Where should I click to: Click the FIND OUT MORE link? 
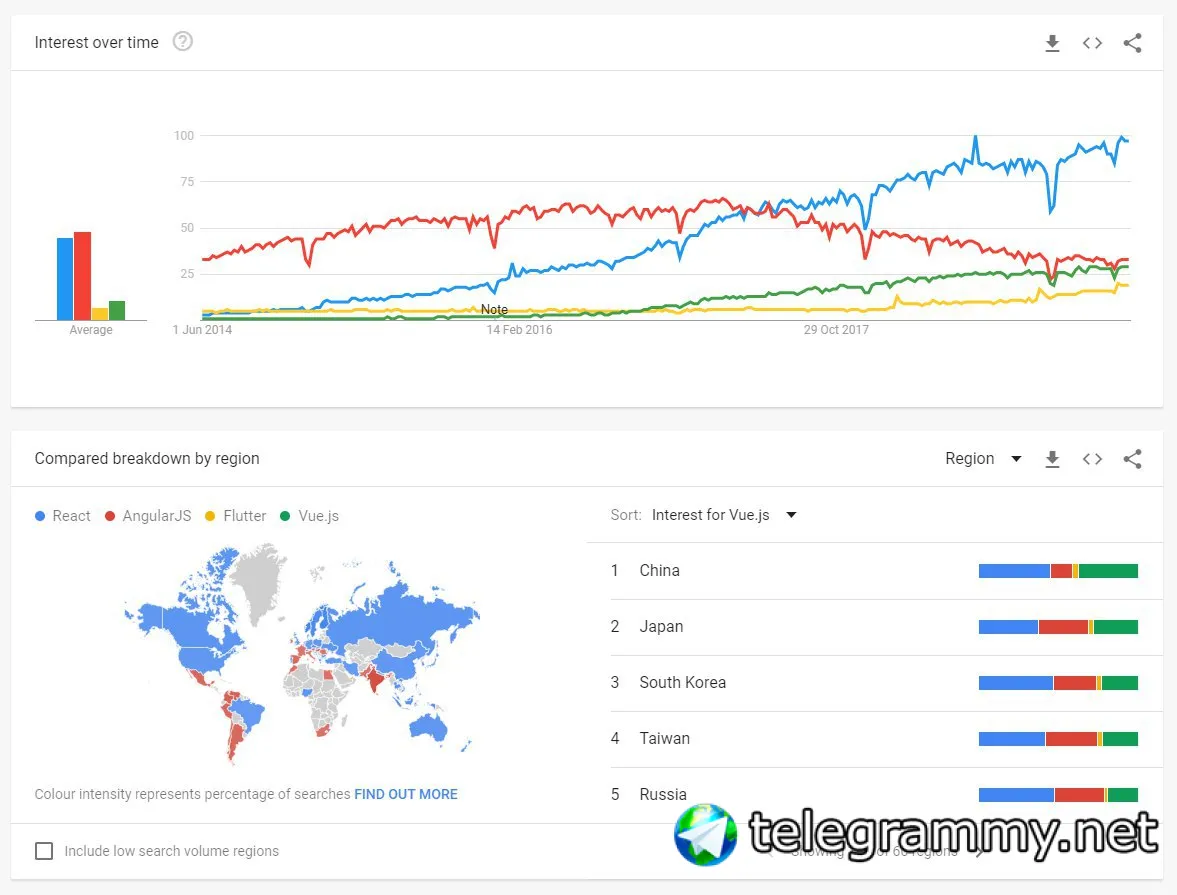(406, 794)
